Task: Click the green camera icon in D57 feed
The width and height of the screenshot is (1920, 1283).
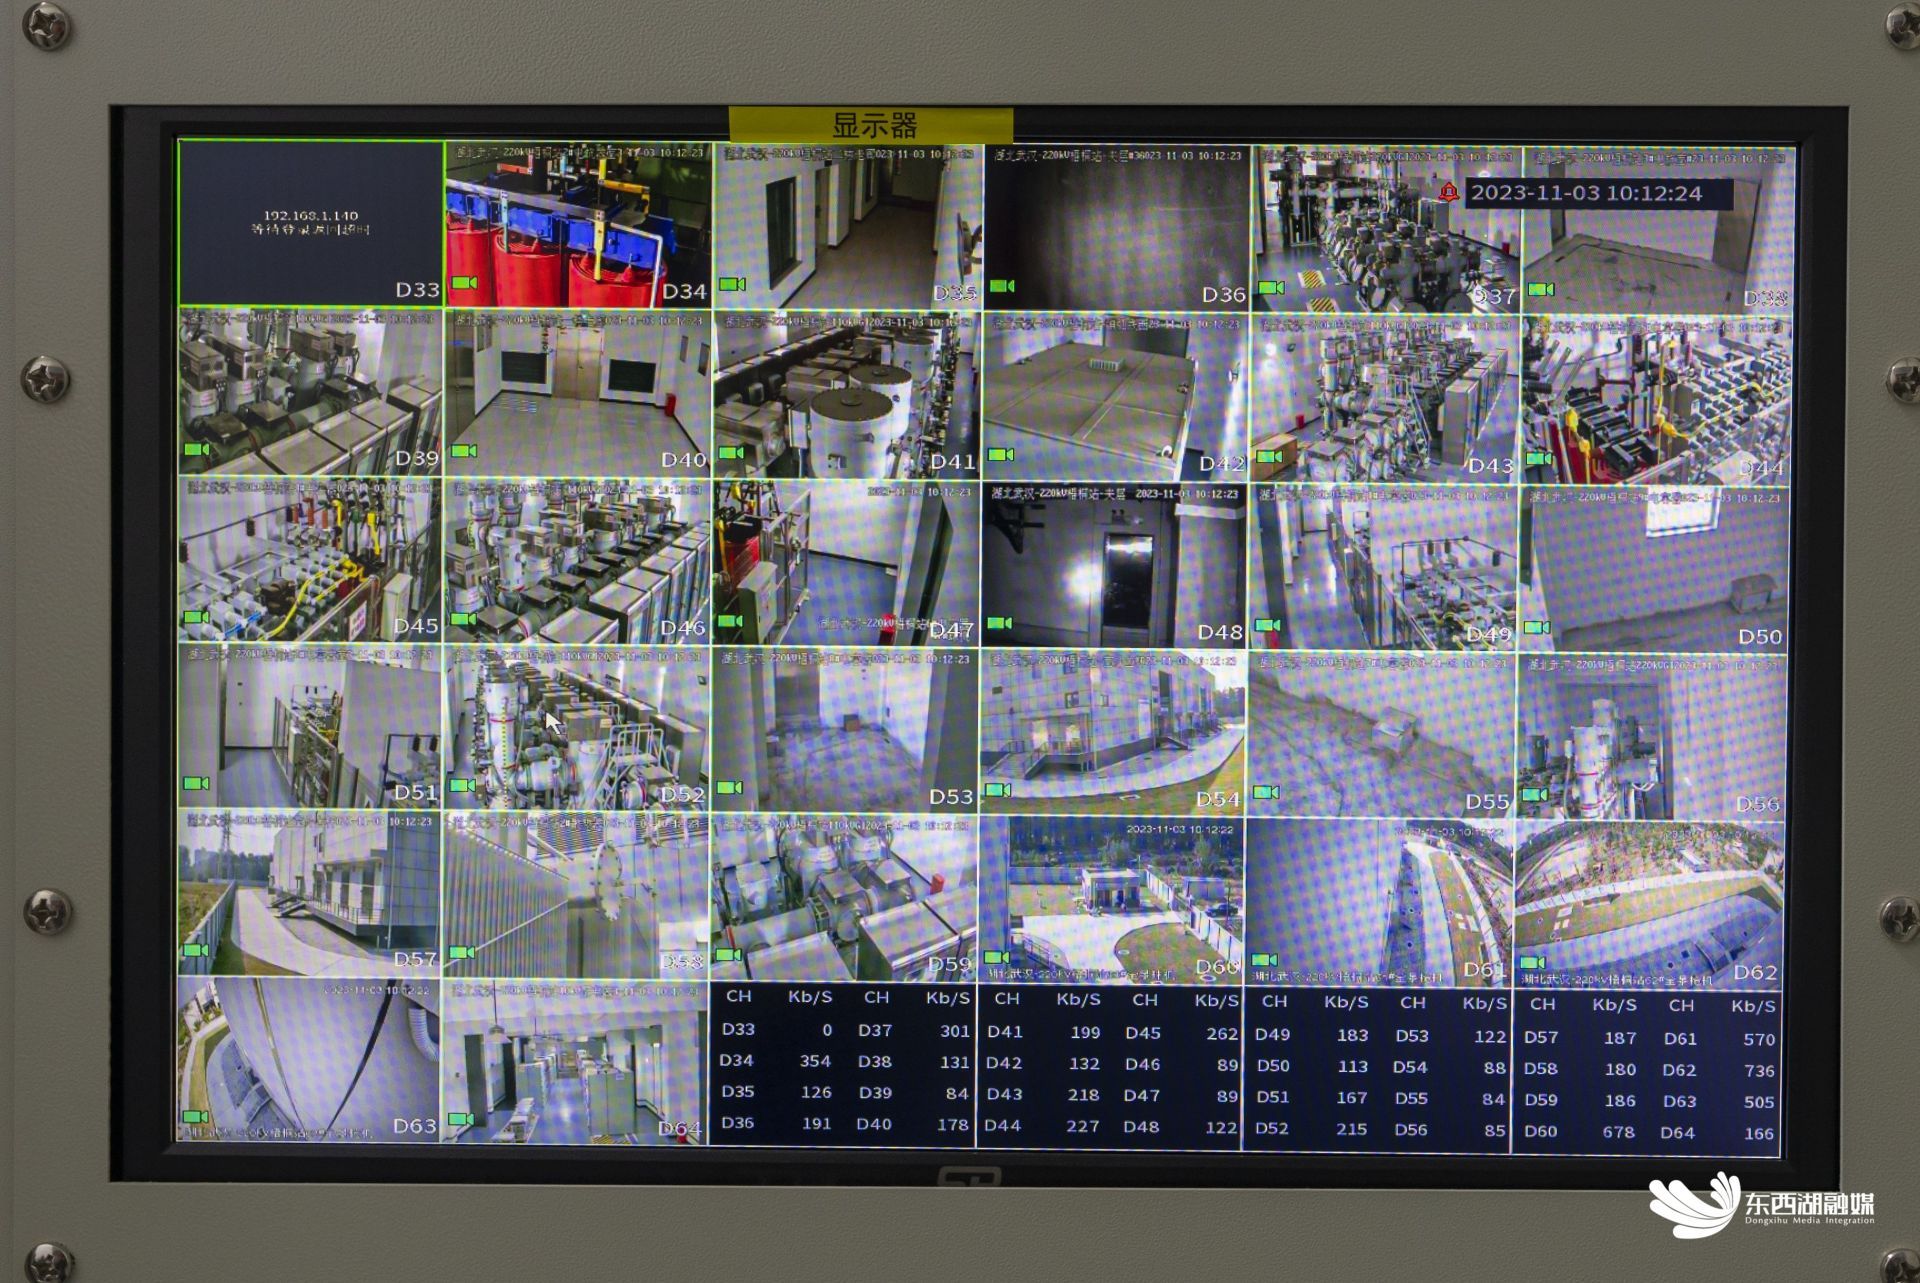Action: click(196, 950)
